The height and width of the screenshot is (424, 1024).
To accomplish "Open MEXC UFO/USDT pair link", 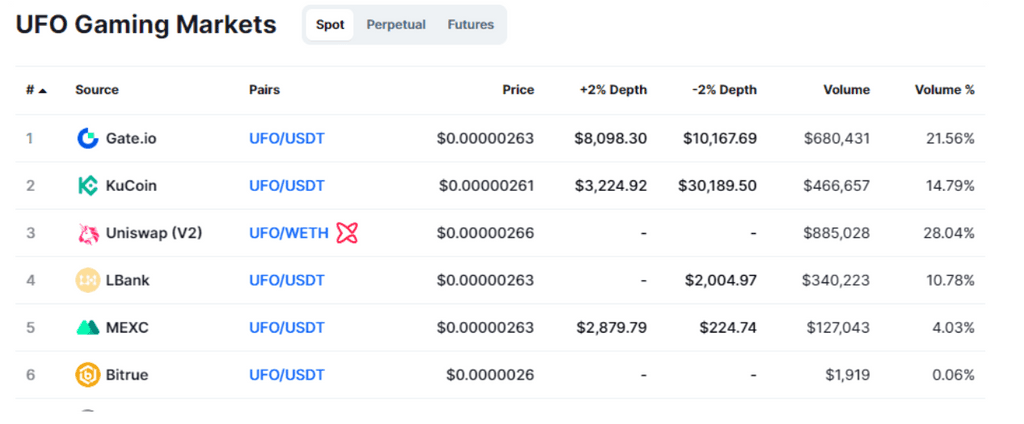I will pyautogui.click(x=287, y=327).
